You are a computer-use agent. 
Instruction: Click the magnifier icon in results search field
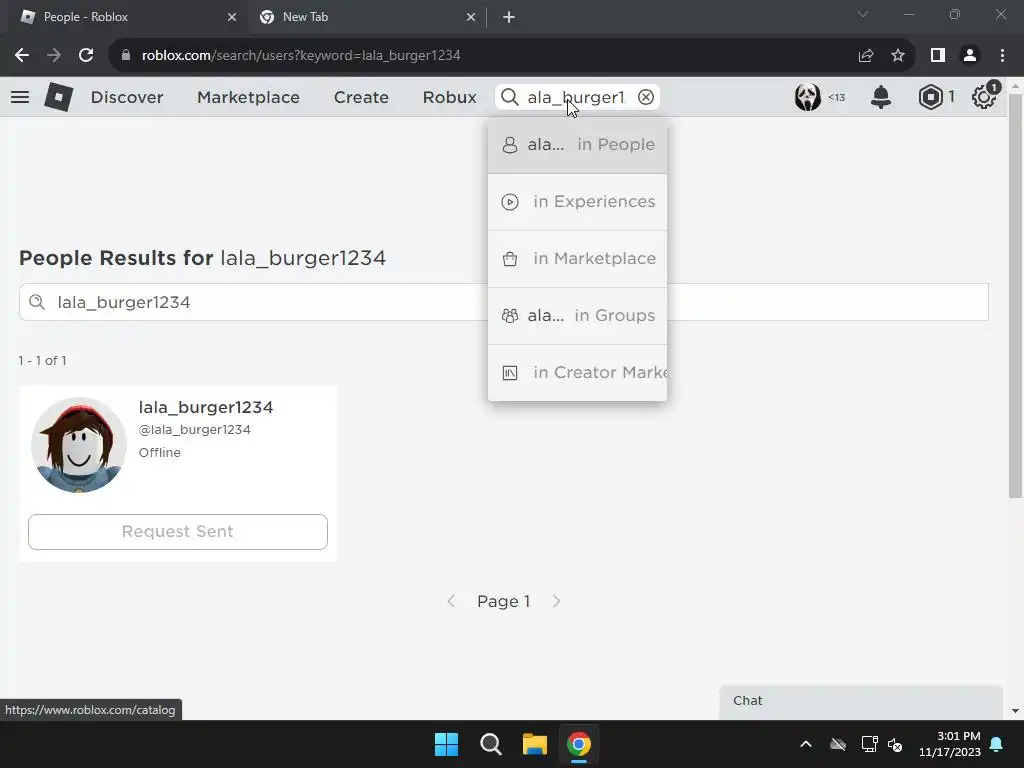pos(37,302)
